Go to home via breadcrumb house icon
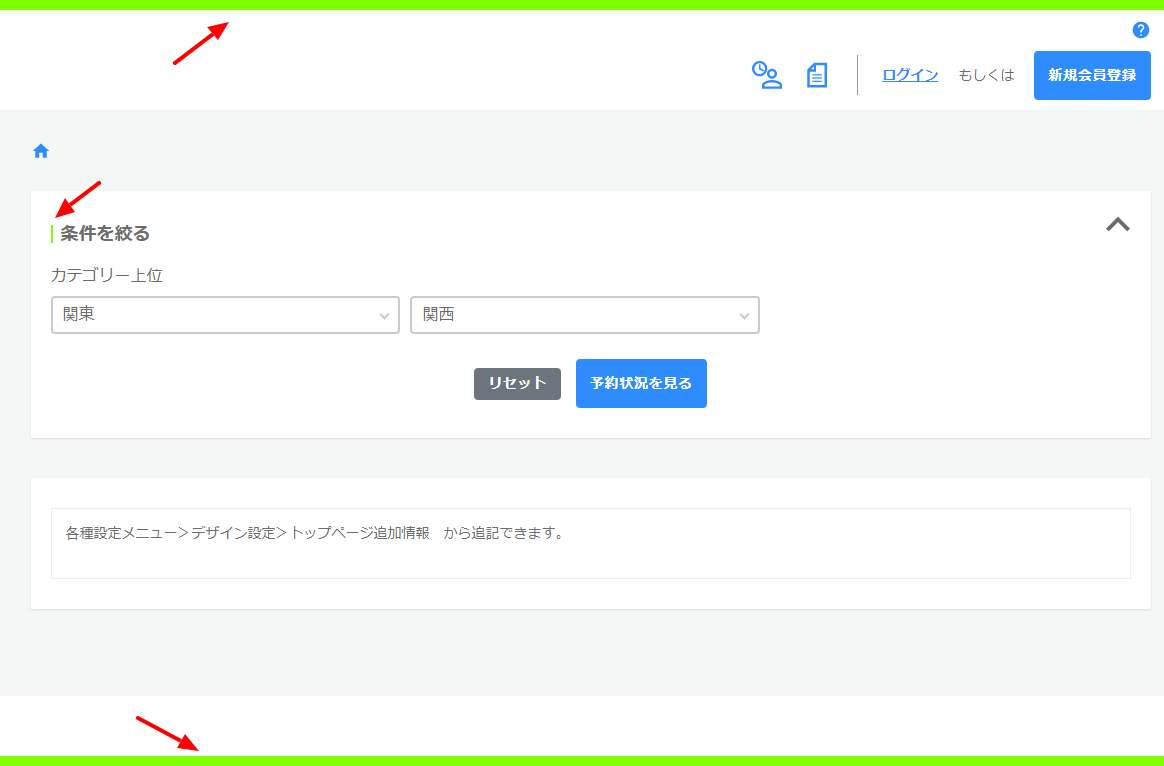1164x766 pixels. pos(41,151)
